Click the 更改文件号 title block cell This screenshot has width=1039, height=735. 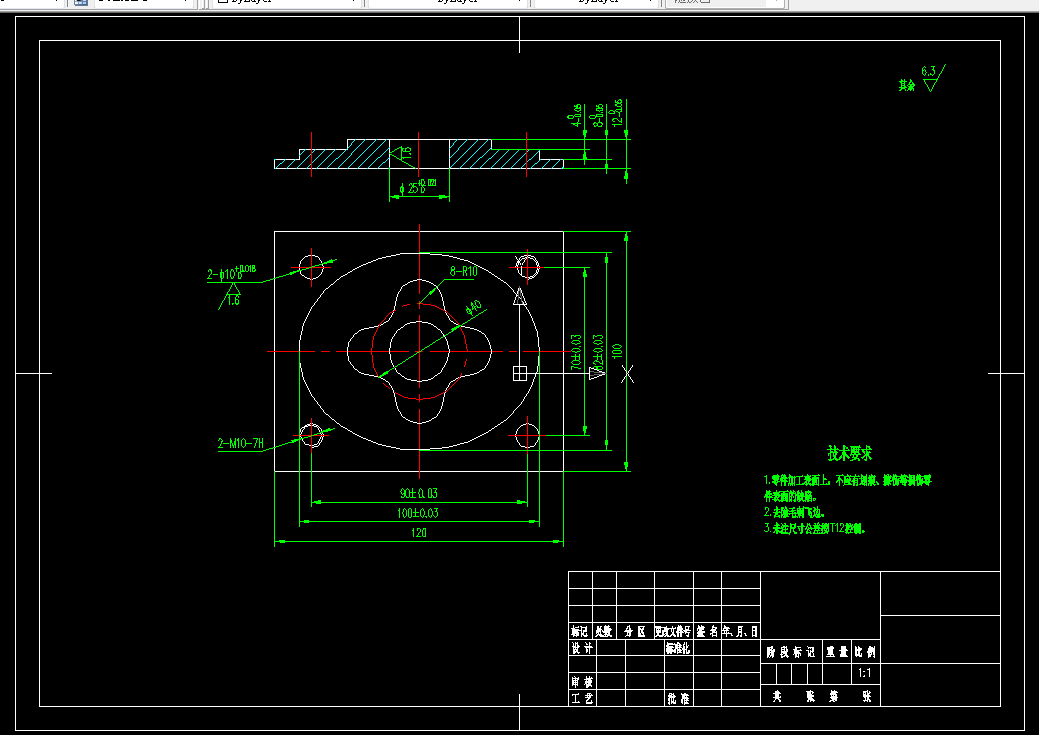coord(673,632)
